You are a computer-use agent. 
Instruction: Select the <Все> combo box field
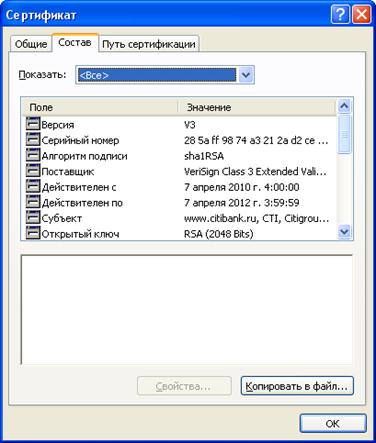pos(165,75)
